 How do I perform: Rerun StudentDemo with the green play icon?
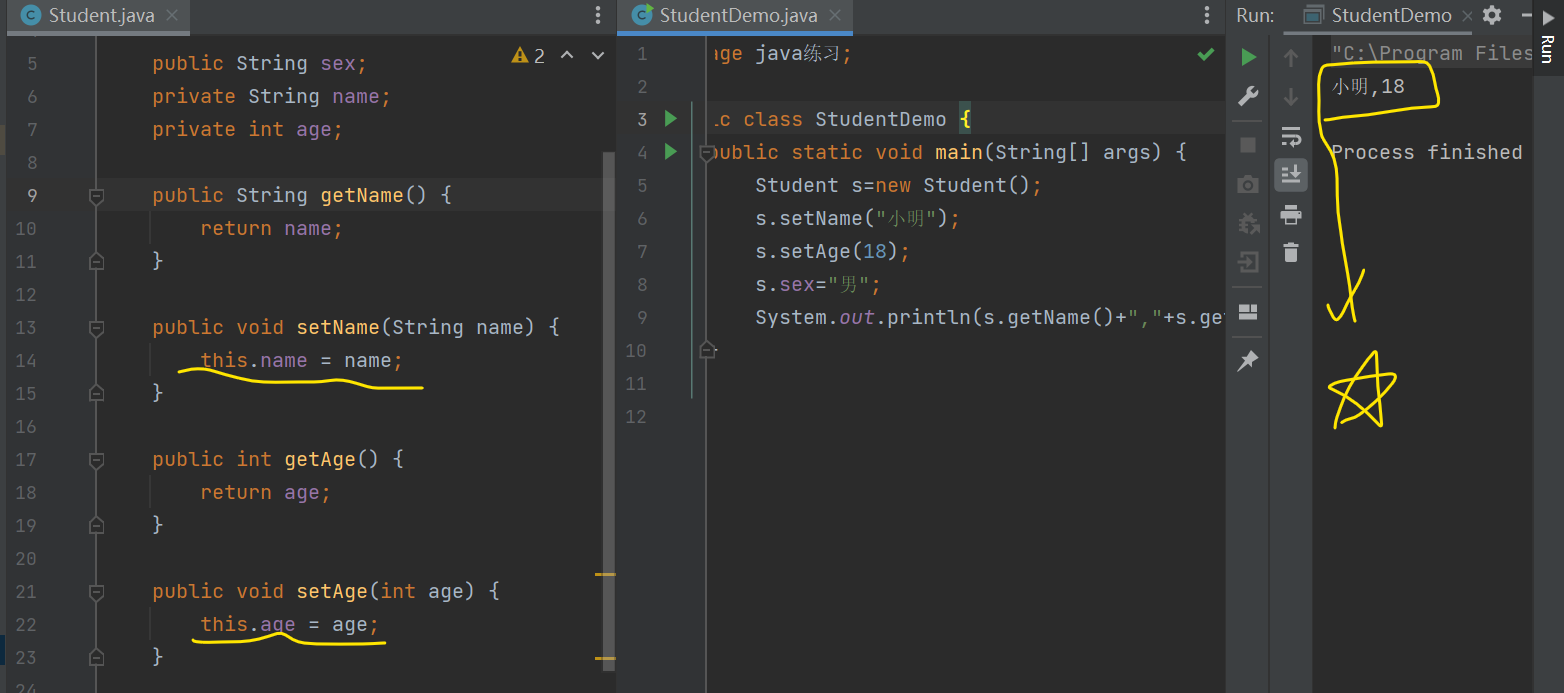coord(1248,58)
